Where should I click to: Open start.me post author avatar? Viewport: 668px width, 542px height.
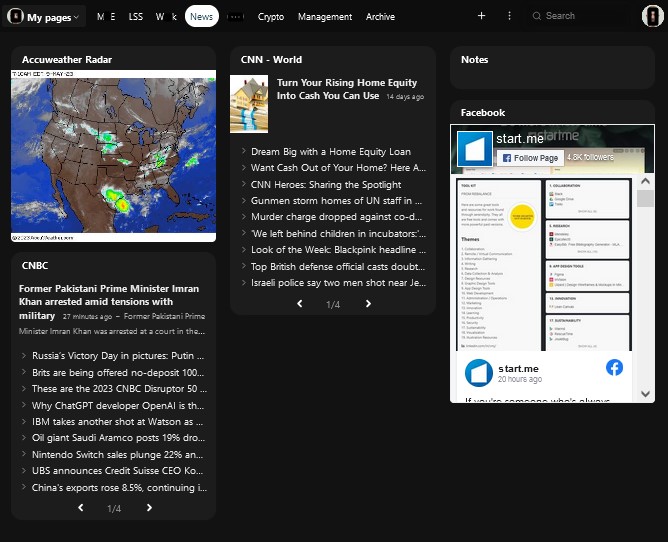coord(479,373)
